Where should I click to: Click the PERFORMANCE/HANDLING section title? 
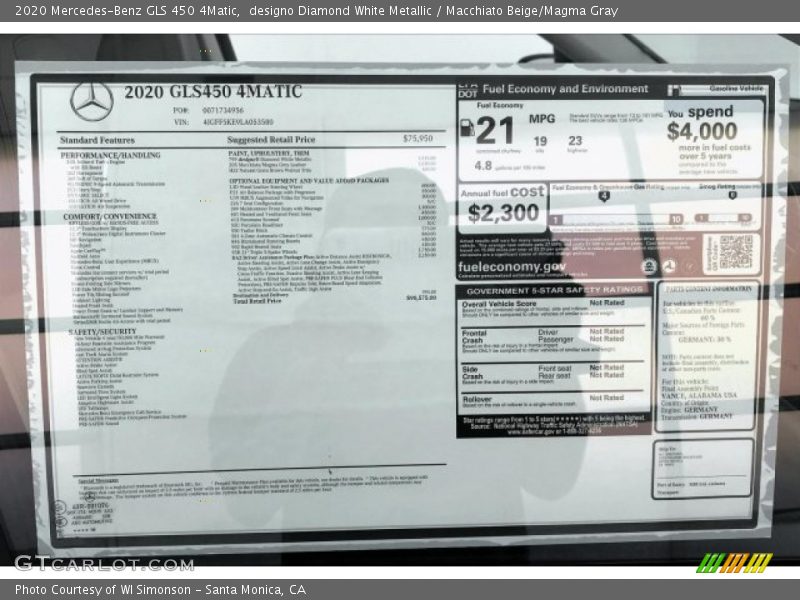[x=110, y=155]
